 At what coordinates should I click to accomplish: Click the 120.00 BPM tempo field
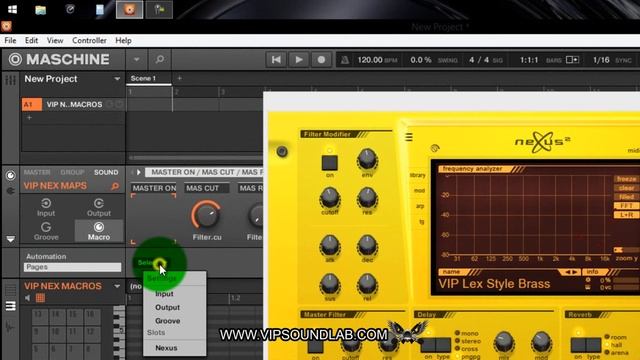377,60
